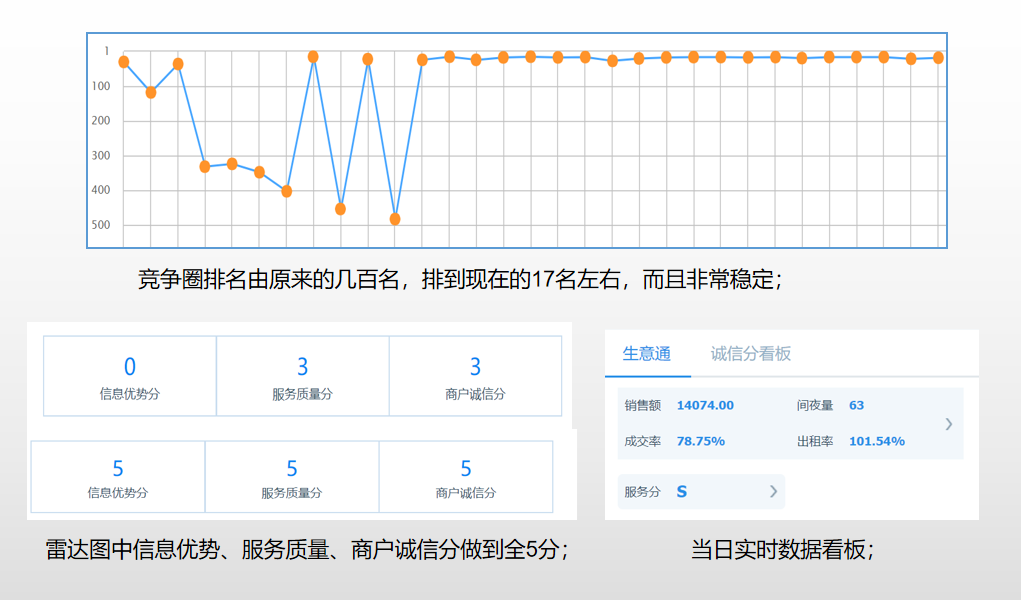Open the 信息优势分 card showing 0
Image resolution: width=1021 pixels, height=600 pixels.
[x=130, y=376]
